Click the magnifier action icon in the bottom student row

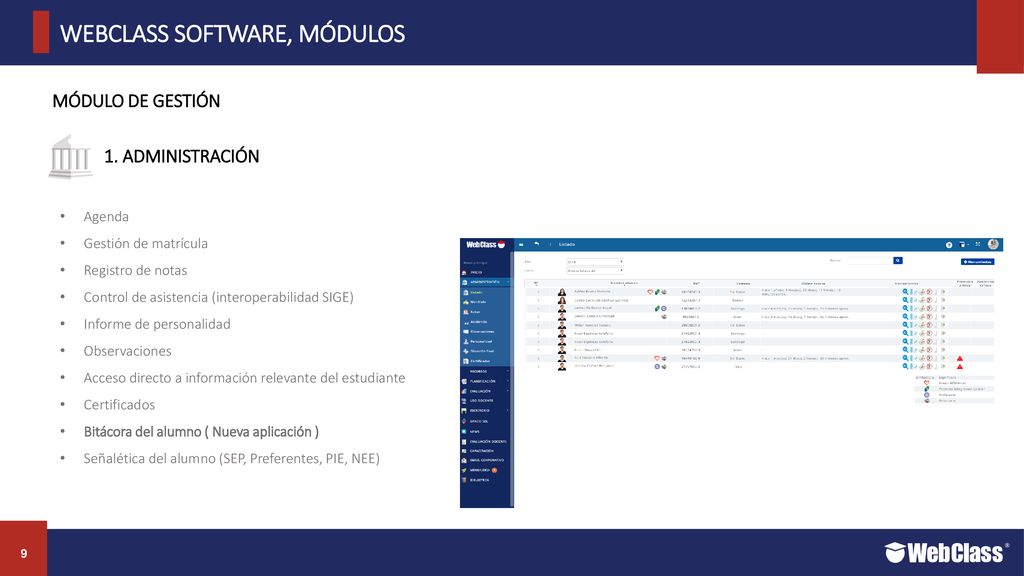[905, 366]
